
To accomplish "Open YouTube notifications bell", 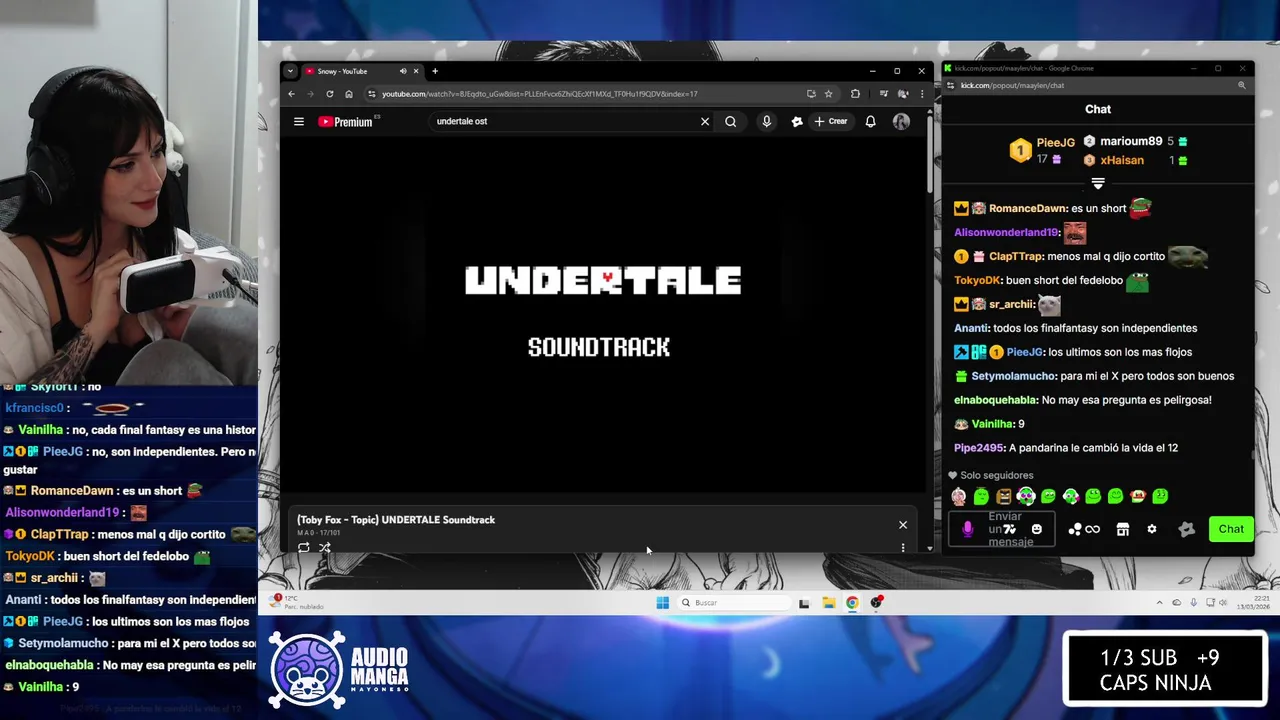I will pos(870,122).
